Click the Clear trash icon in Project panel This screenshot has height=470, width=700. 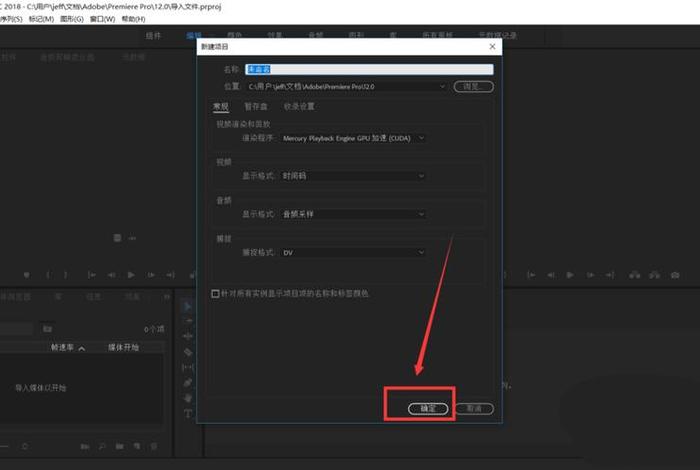154,446
